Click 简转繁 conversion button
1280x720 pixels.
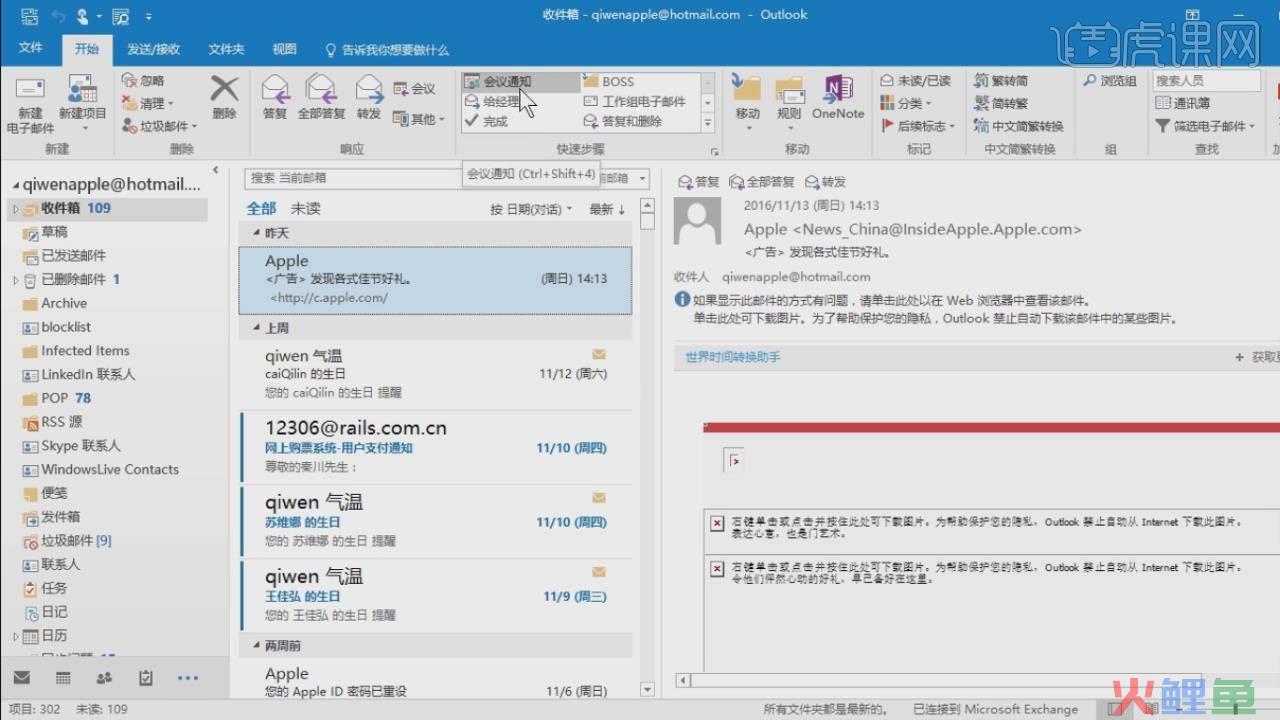pyautogui.click(x=1001, y=103)
